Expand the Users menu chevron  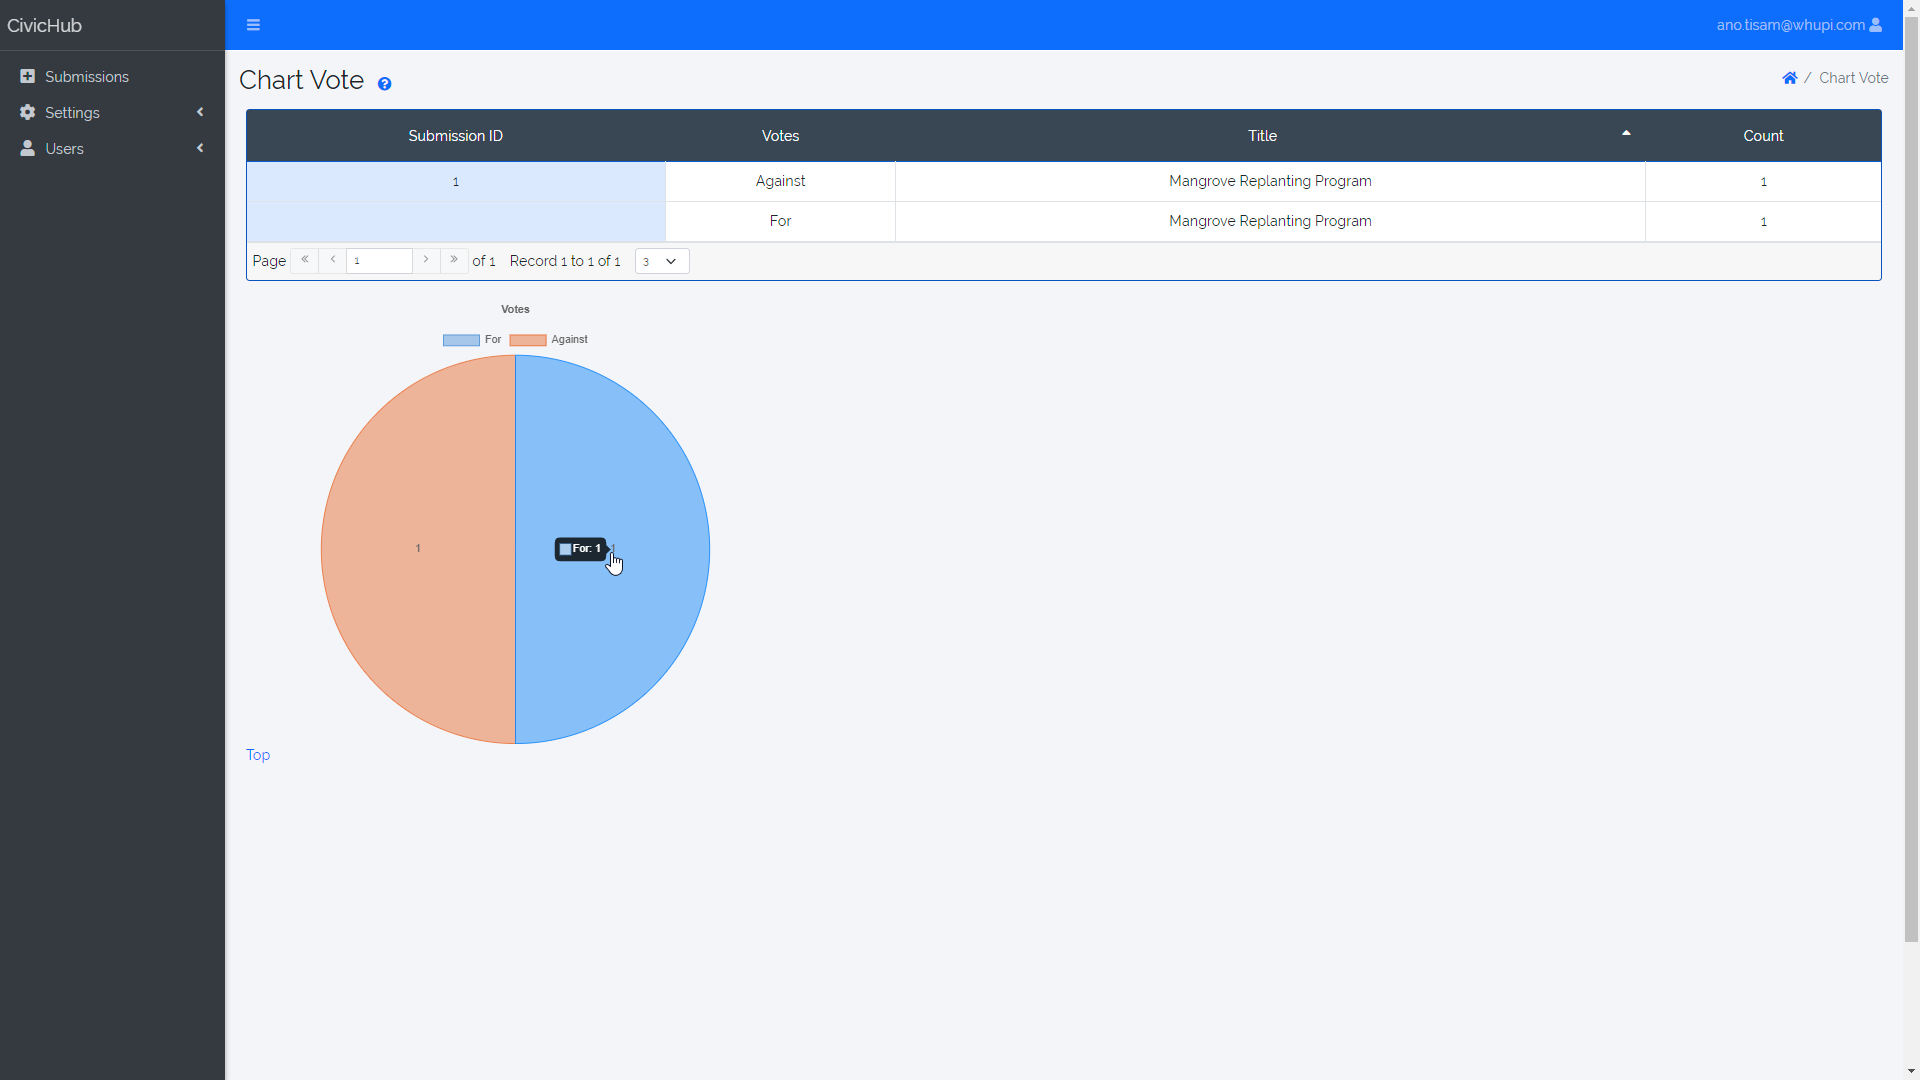coord(200,148)
